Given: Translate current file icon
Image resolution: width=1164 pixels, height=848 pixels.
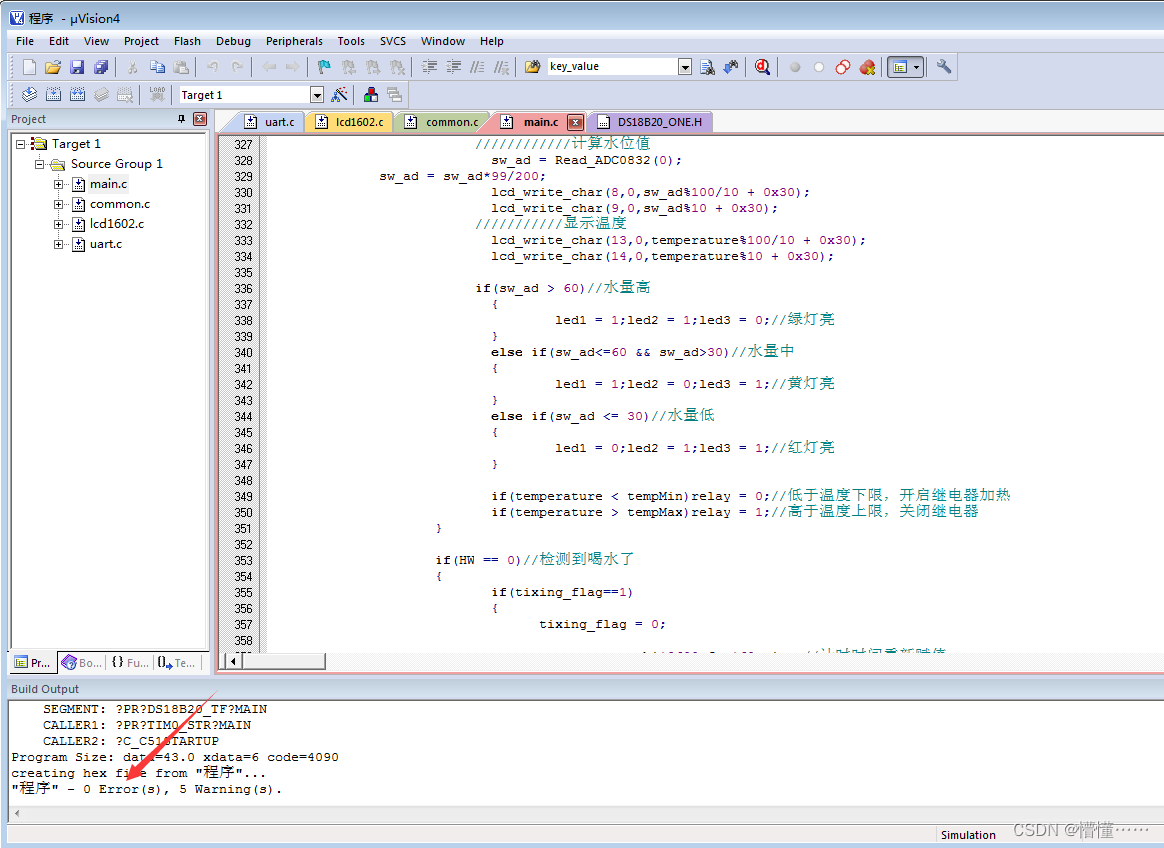Looking at the screenshot, I should [x=29, y=94].
